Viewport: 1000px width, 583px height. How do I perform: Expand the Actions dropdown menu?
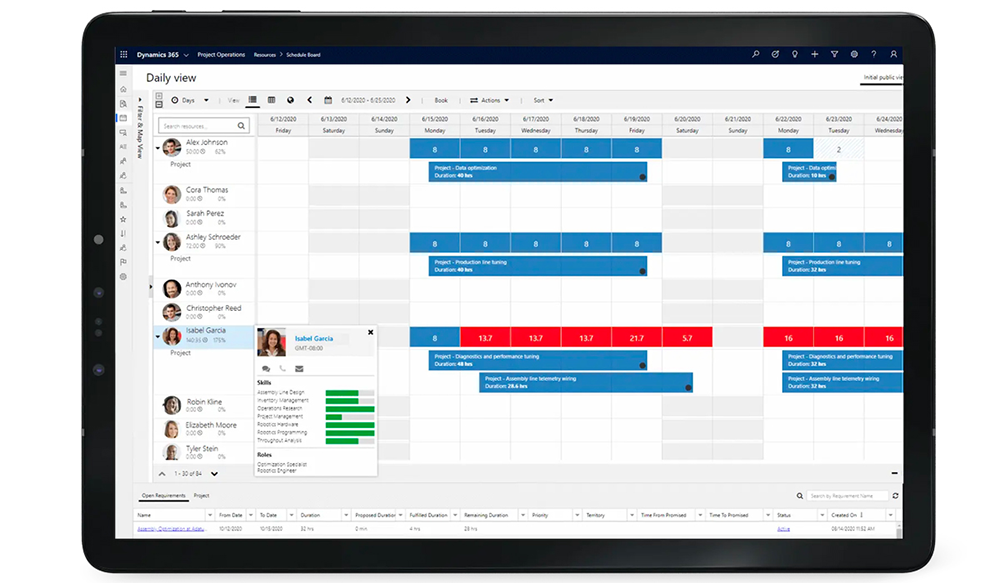(x=490, y=100)
